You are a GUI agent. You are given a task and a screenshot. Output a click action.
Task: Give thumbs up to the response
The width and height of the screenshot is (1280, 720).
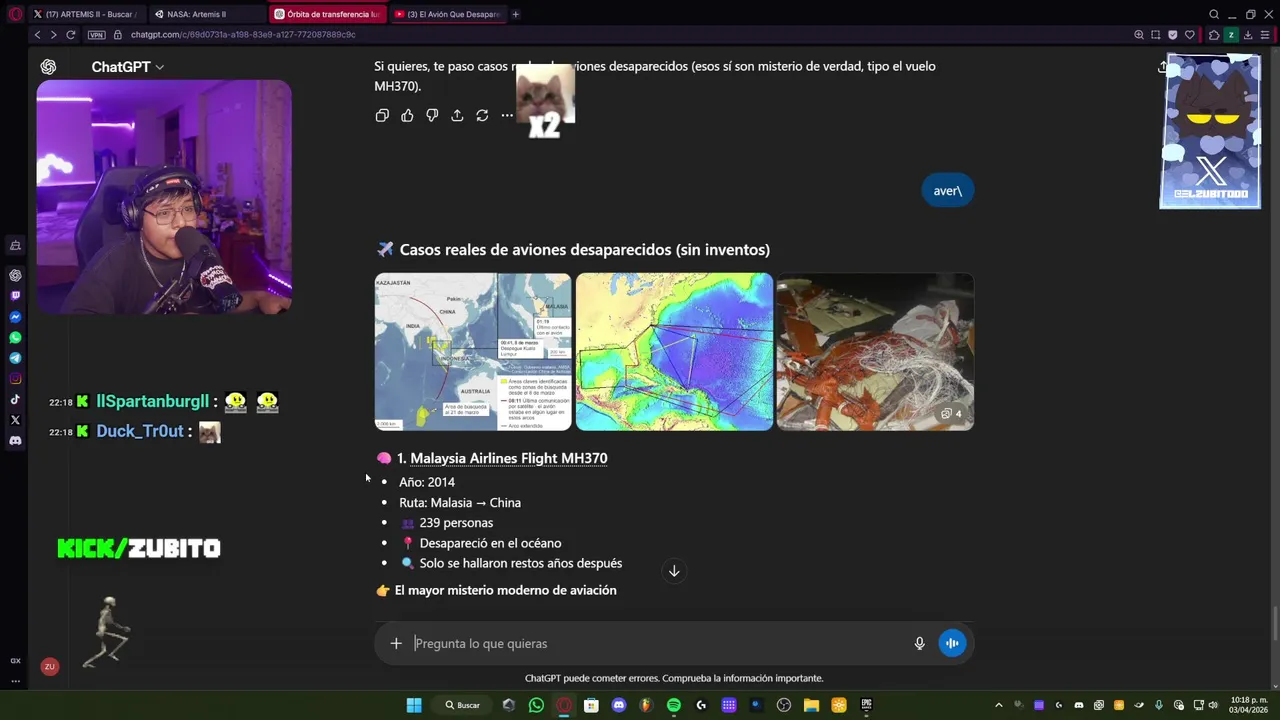coord(407,116)
